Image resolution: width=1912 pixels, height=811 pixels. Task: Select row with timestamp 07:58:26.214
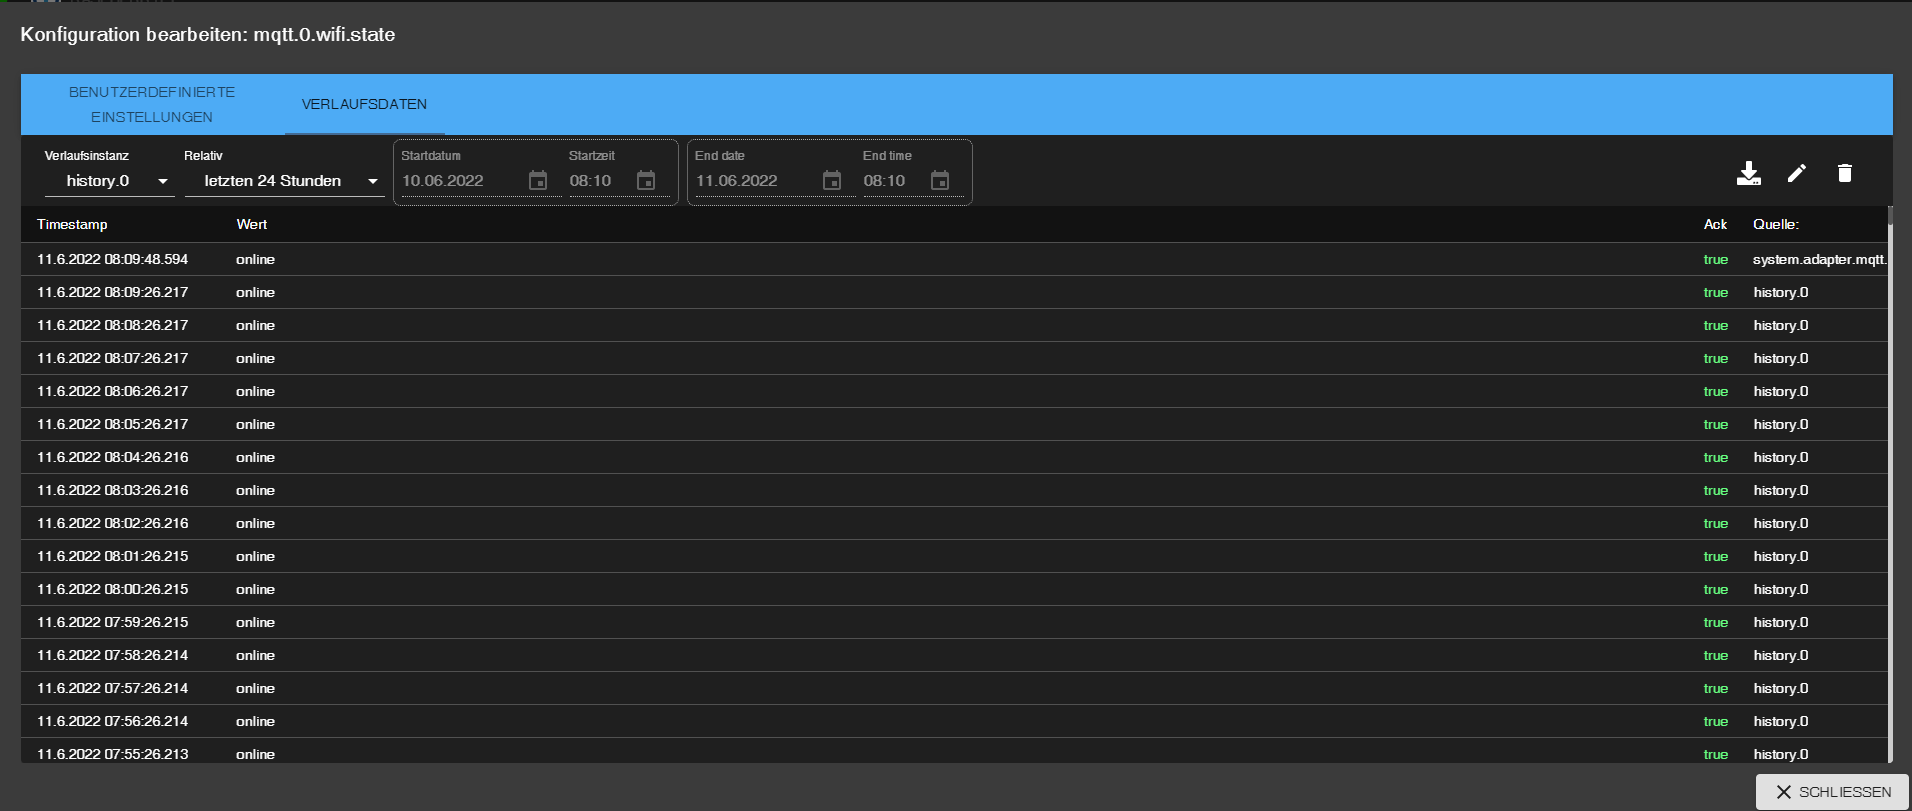954,655
